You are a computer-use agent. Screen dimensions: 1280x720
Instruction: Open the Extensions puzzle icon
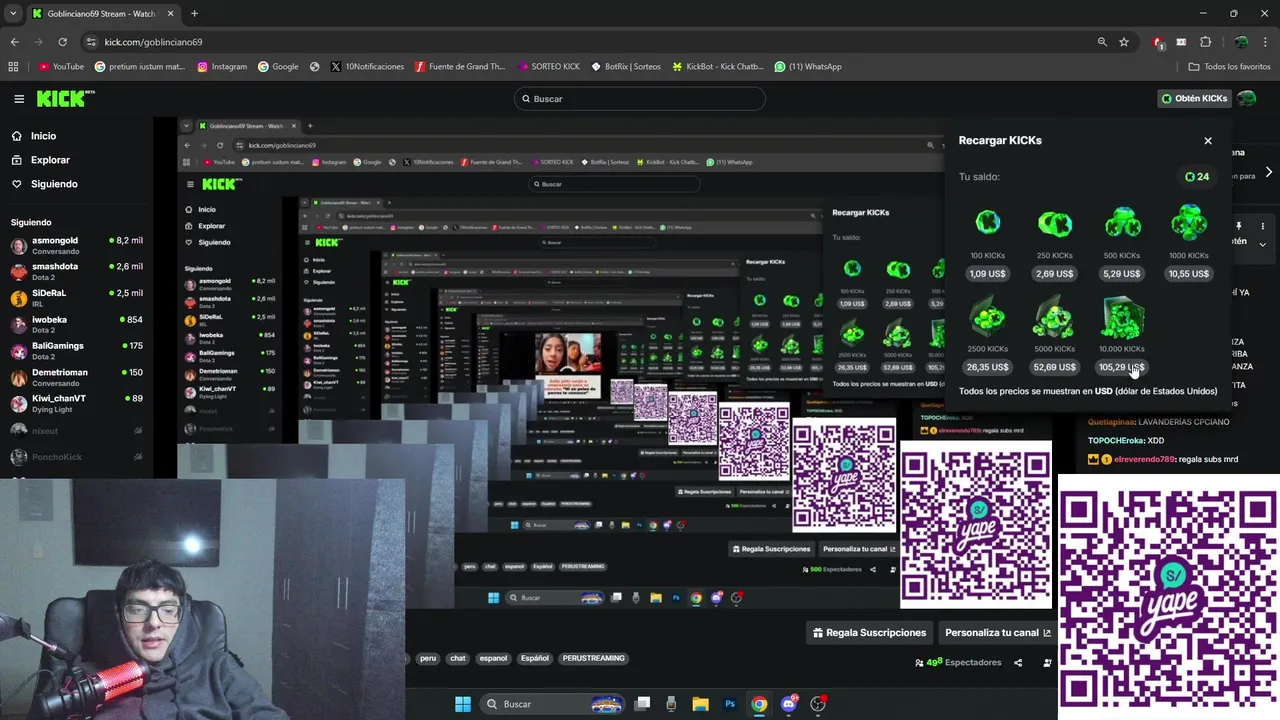[x=1205, y=42]
